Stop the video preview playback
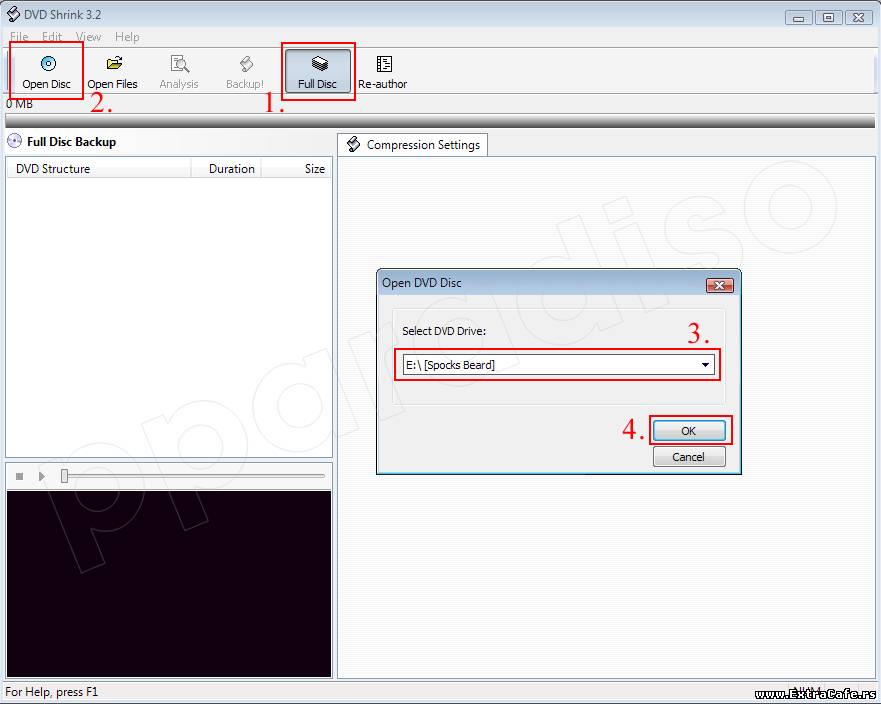 [x=20, y=476]
